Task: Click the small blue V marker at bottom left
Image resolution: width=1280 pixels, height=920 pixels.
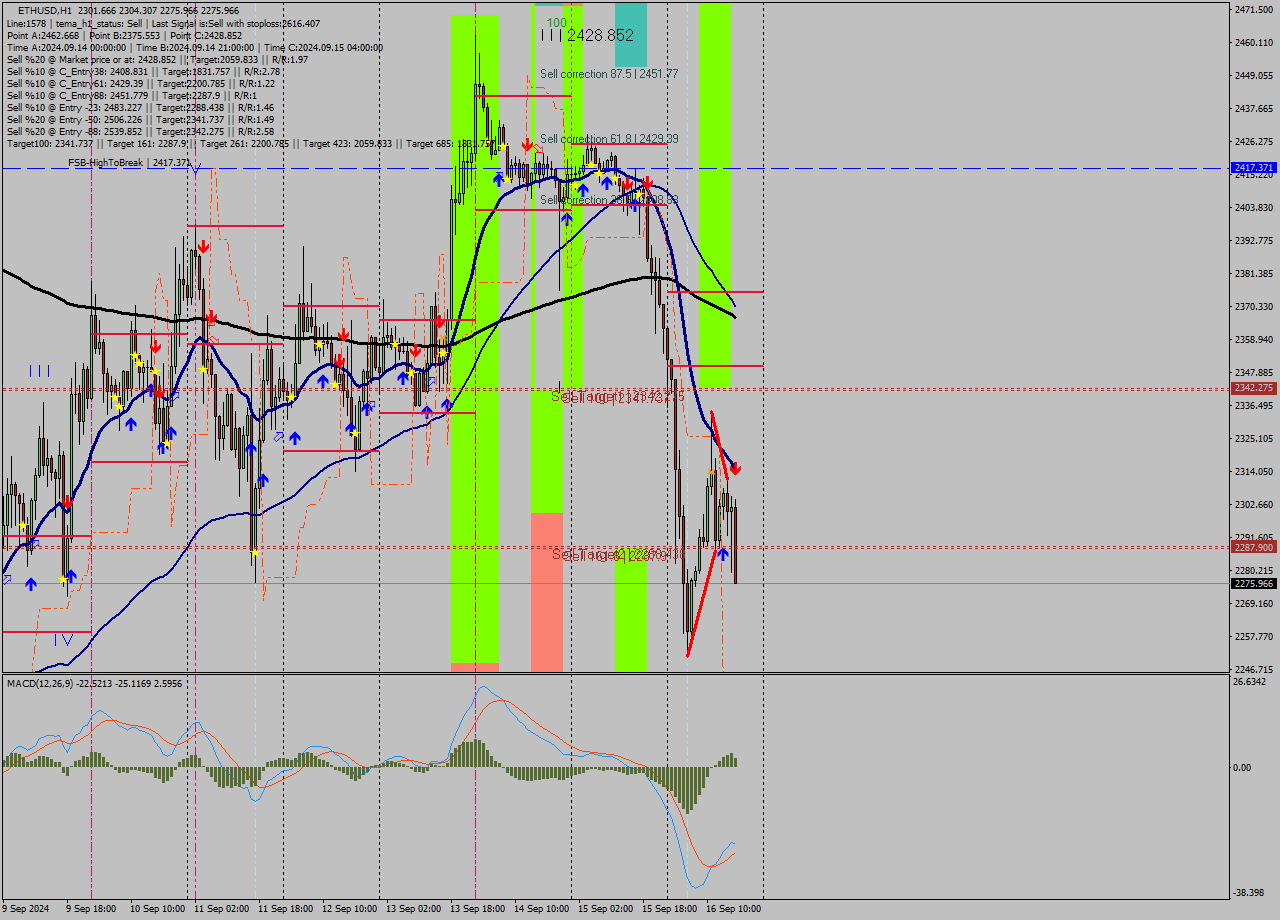Action: pos(63,639)
